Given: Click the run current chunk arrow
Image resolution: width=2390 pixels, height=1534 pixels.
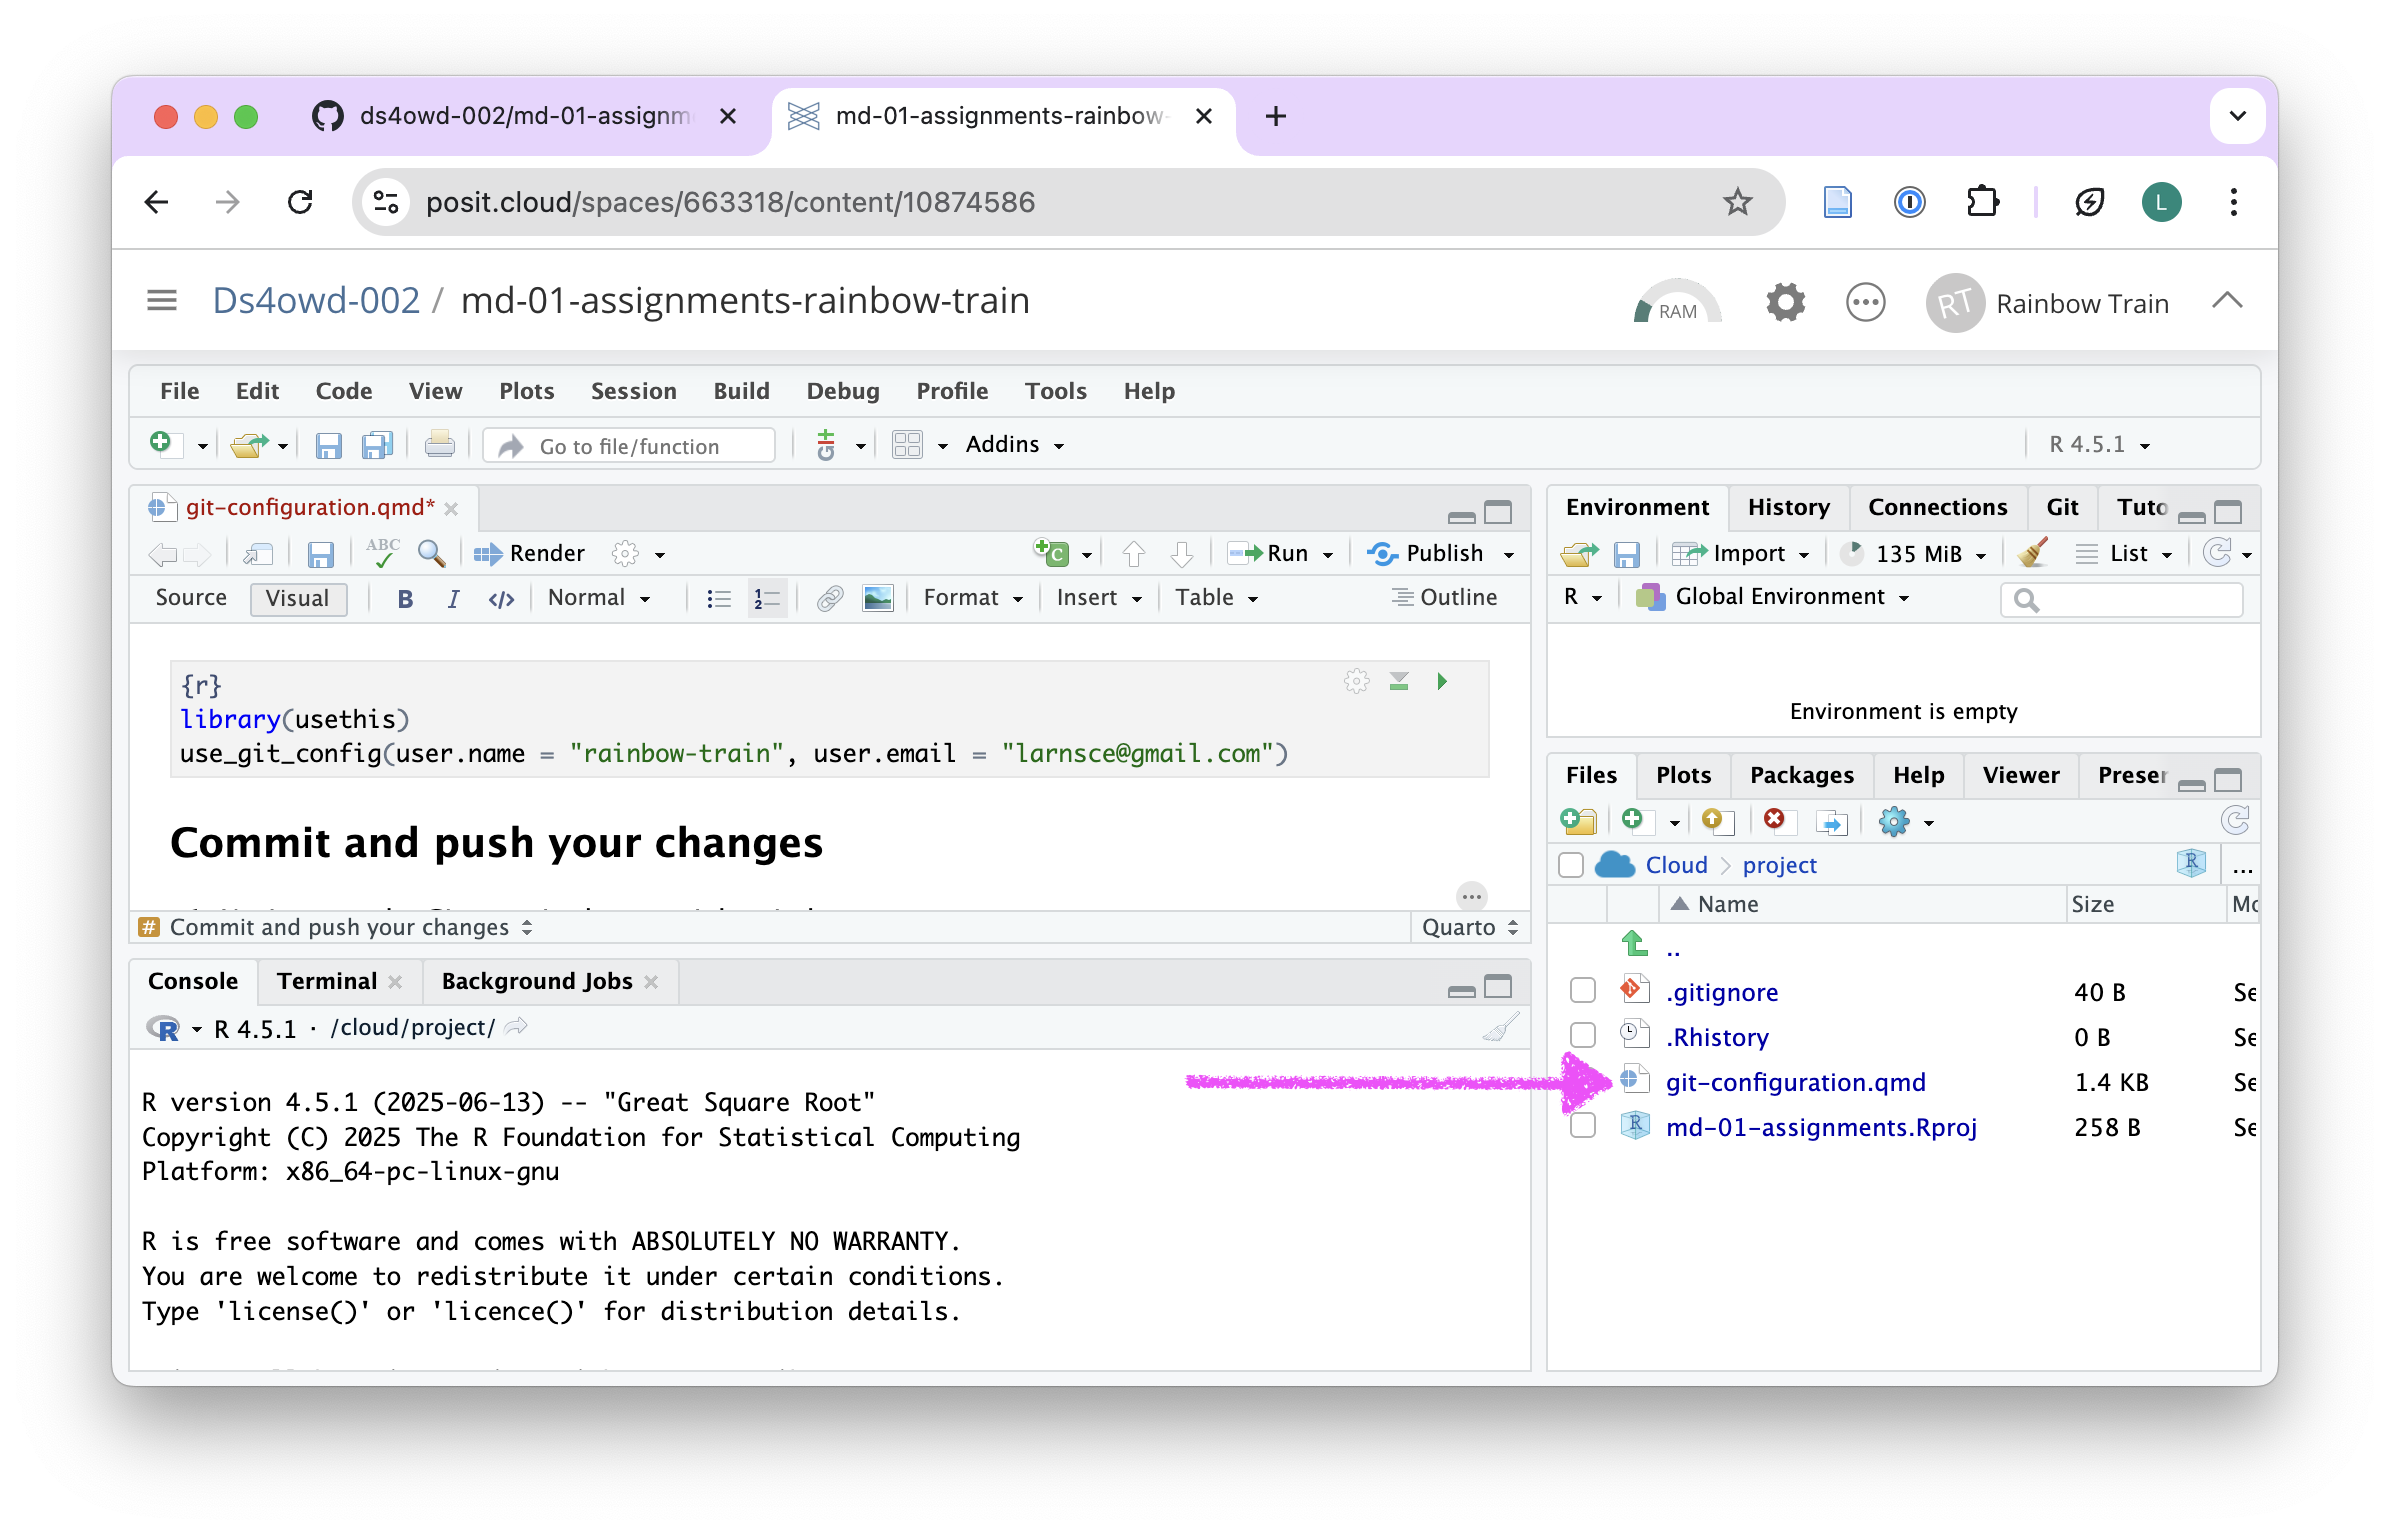Looking at the screenshot, I should click(x=1441, y=682).
